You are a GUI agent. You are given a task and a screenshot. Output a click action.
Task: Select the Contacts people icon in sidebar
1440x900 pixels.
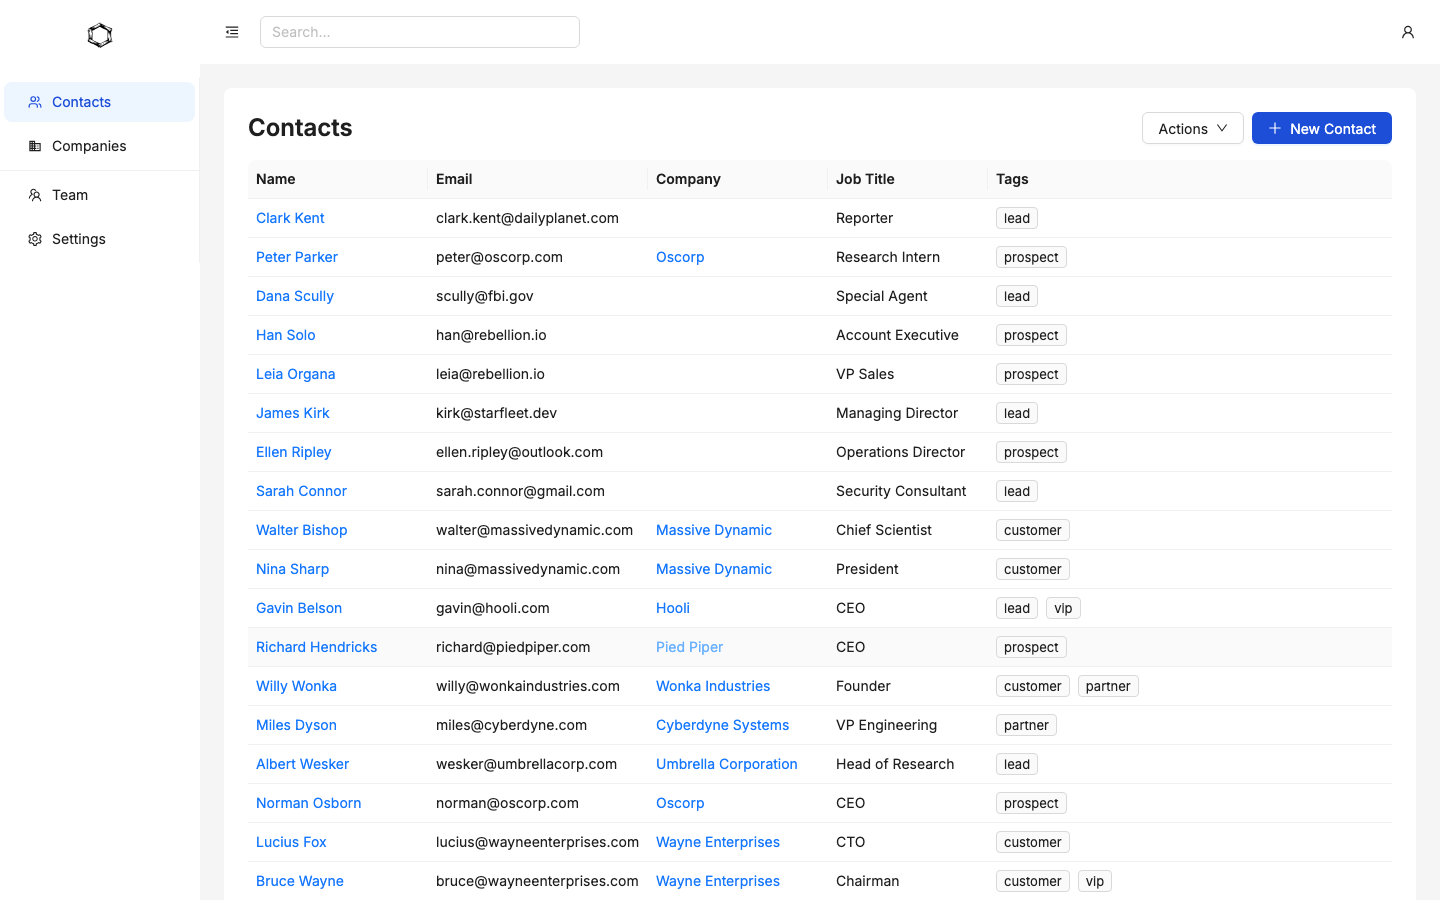[x=35, y=101]
